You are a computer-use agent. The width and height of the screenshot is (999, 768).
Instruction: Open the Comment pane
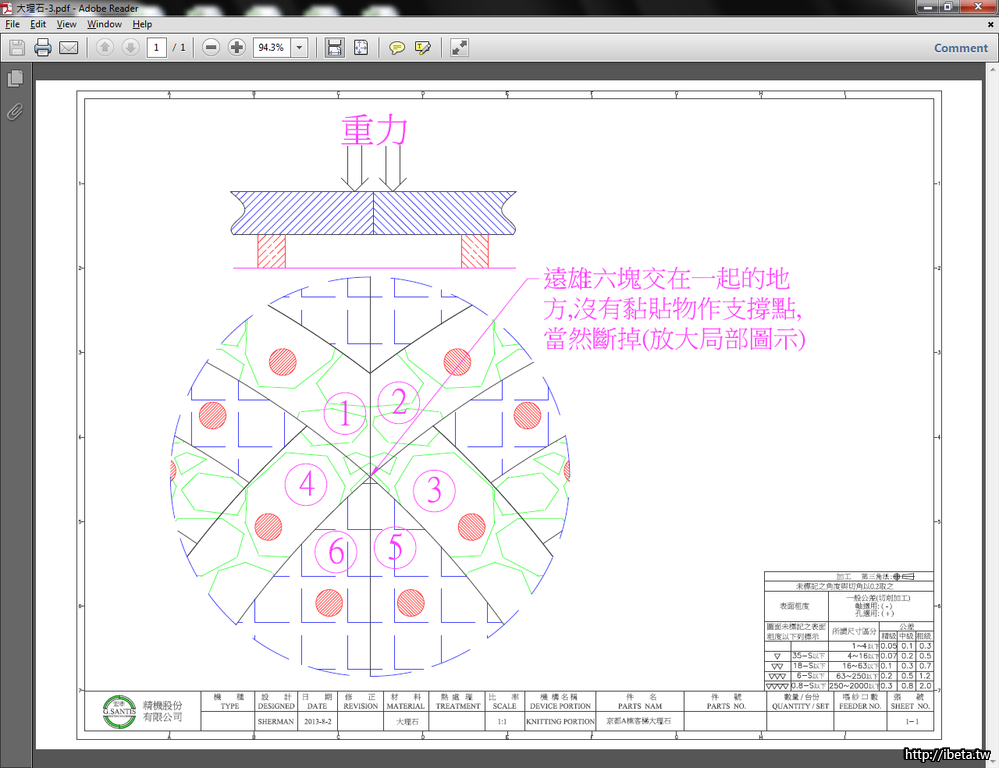click(x=960, y=47)
